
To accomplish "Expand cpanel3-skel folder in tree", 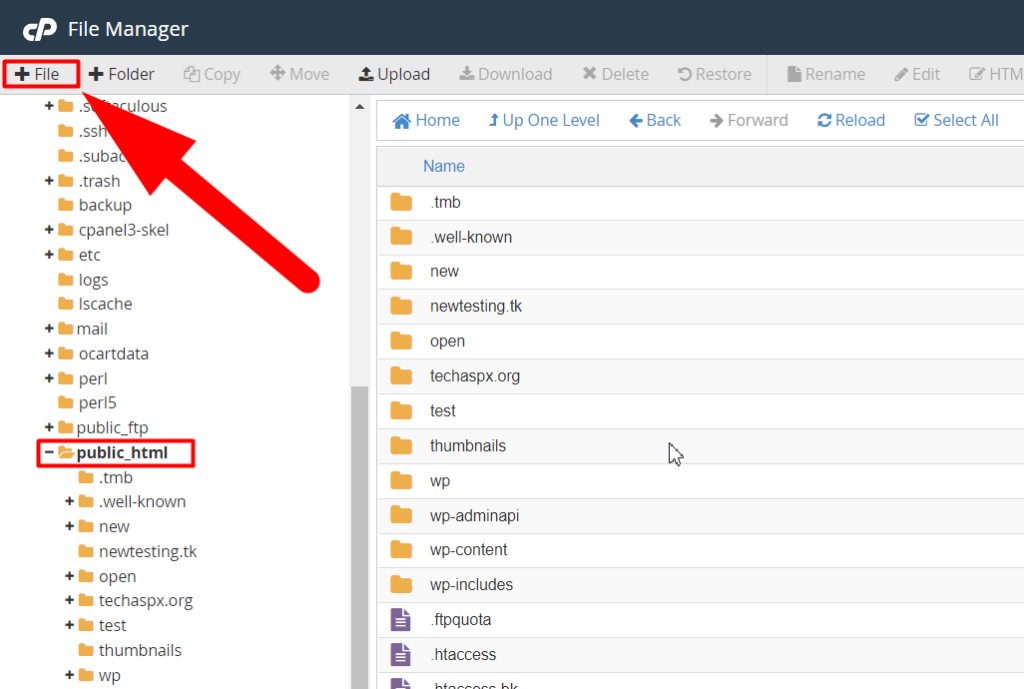I will 49,229.
